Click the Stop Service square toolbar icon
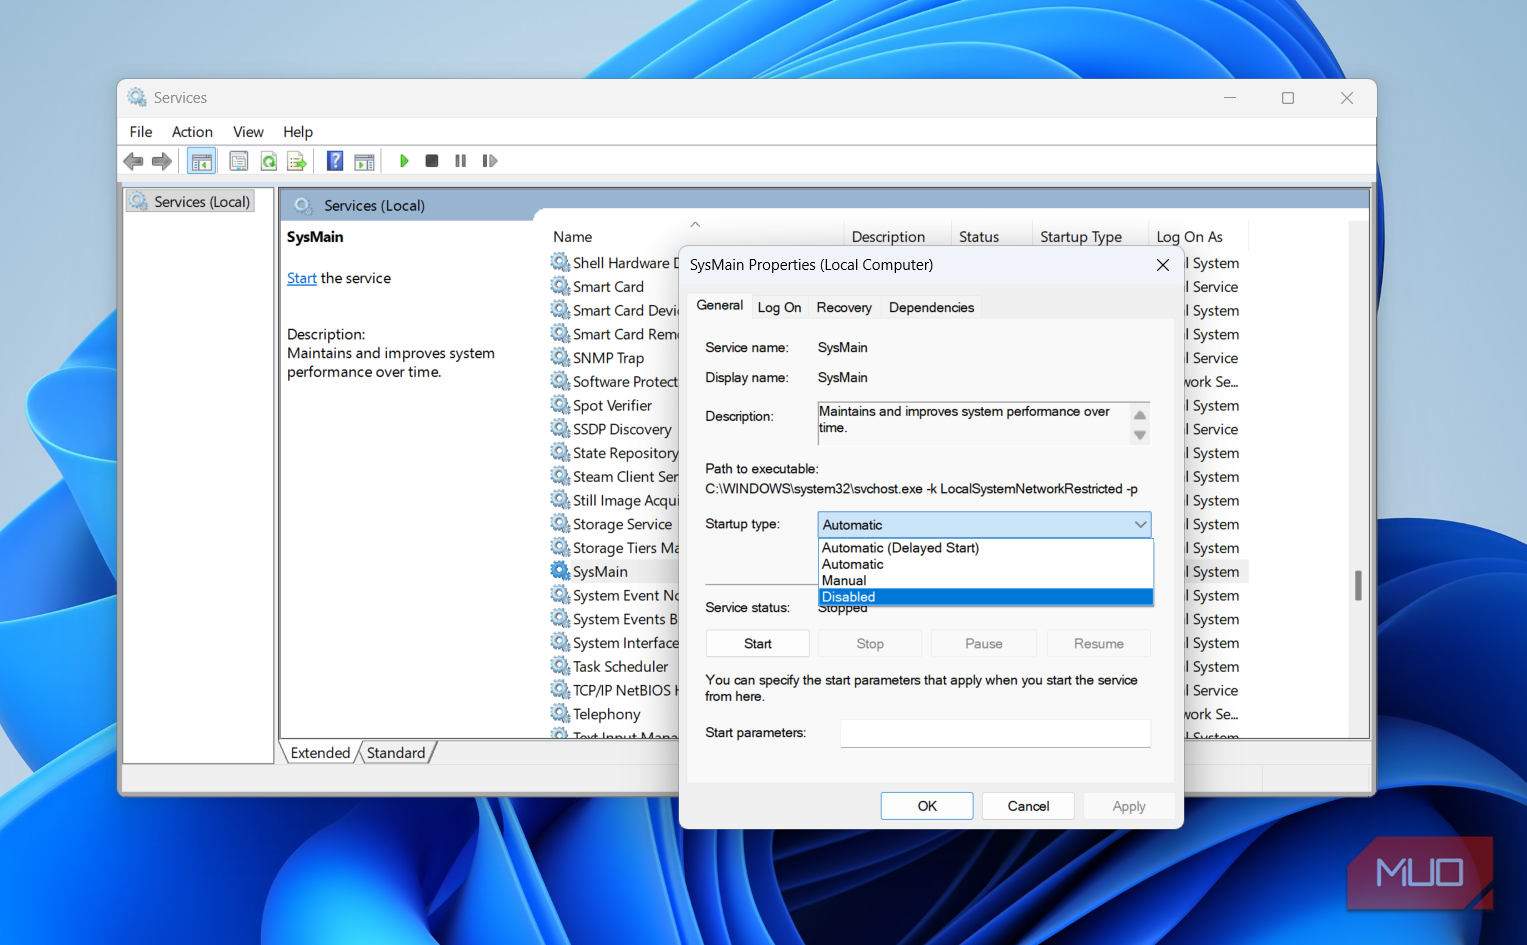1527x945 pixels. 432,161
